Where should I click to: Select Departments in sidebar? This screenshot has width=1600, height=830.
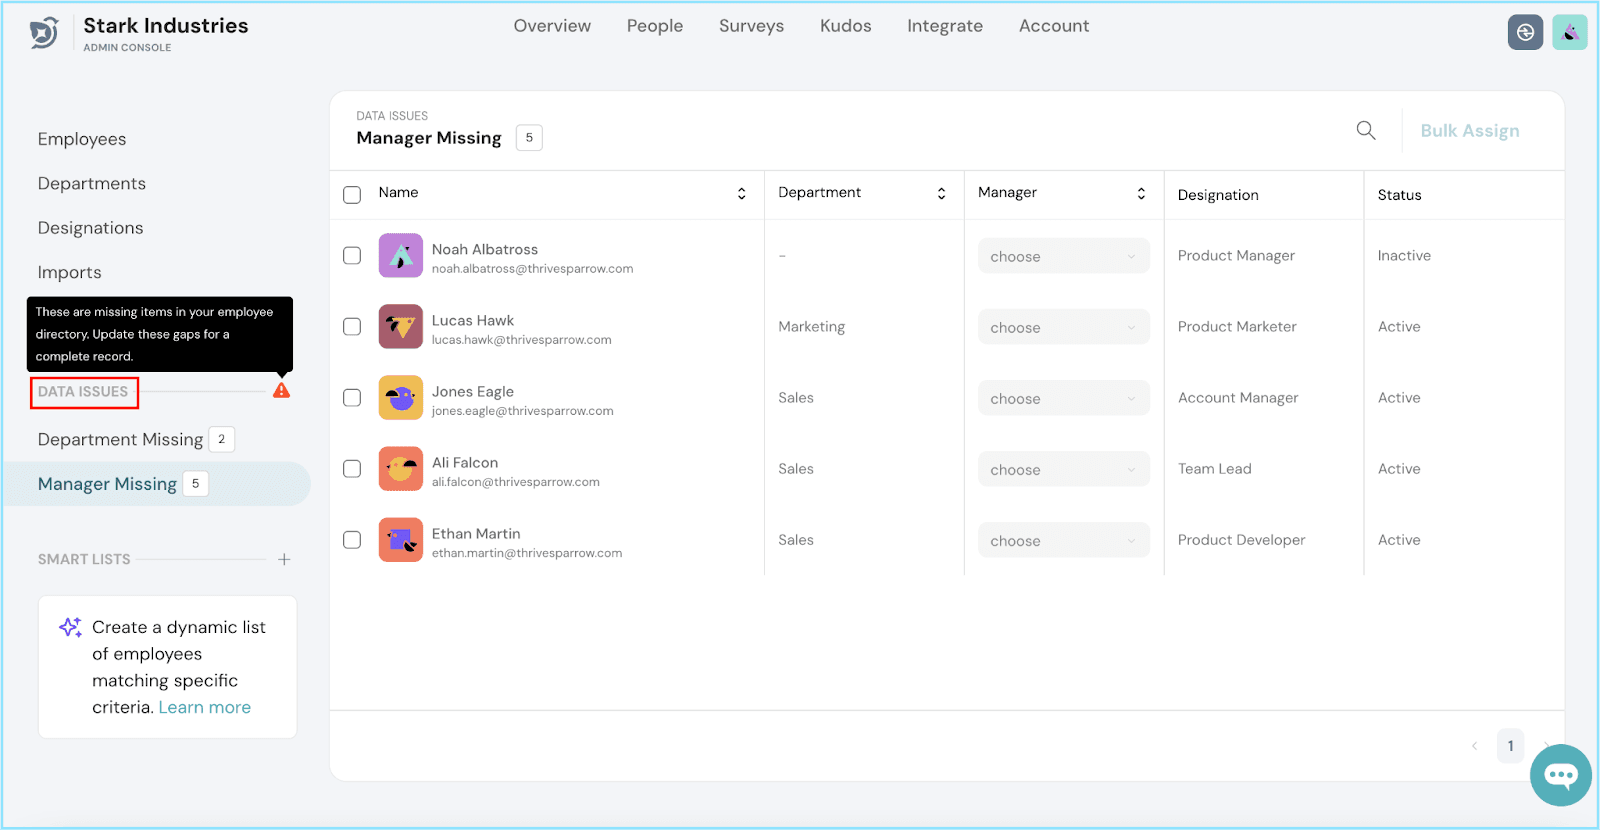coord(92,183)
